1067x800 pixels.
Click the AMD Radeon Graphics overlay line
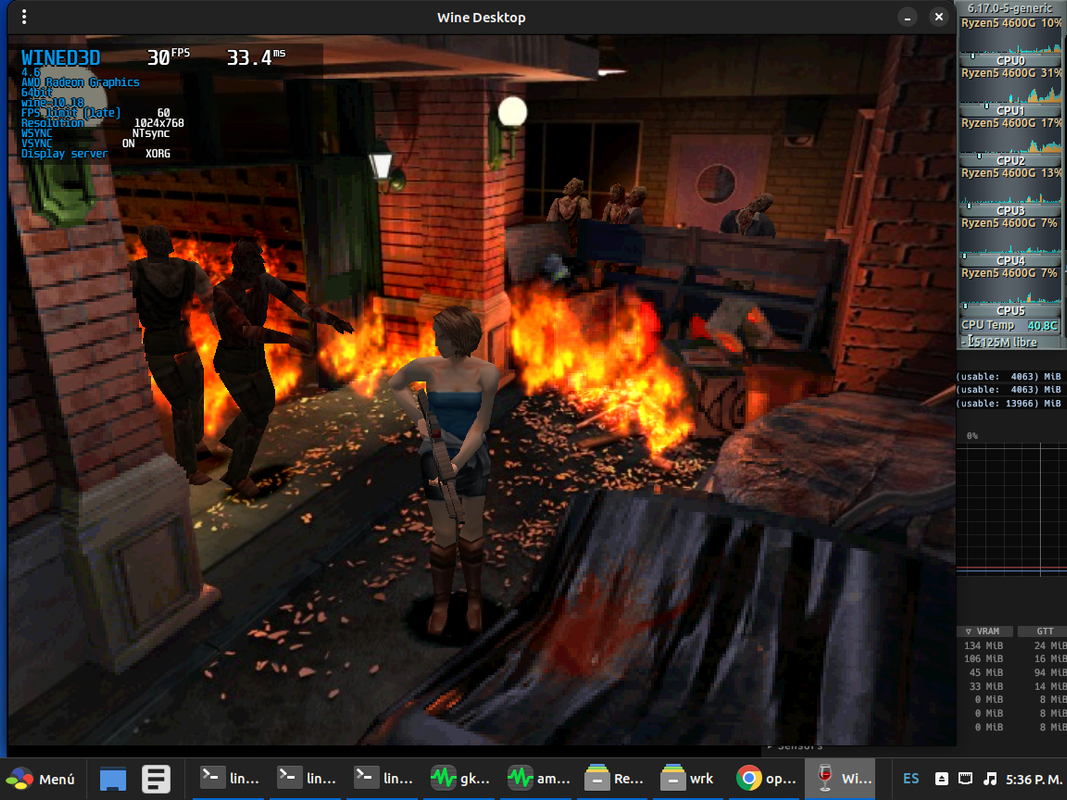pos(80,82)
